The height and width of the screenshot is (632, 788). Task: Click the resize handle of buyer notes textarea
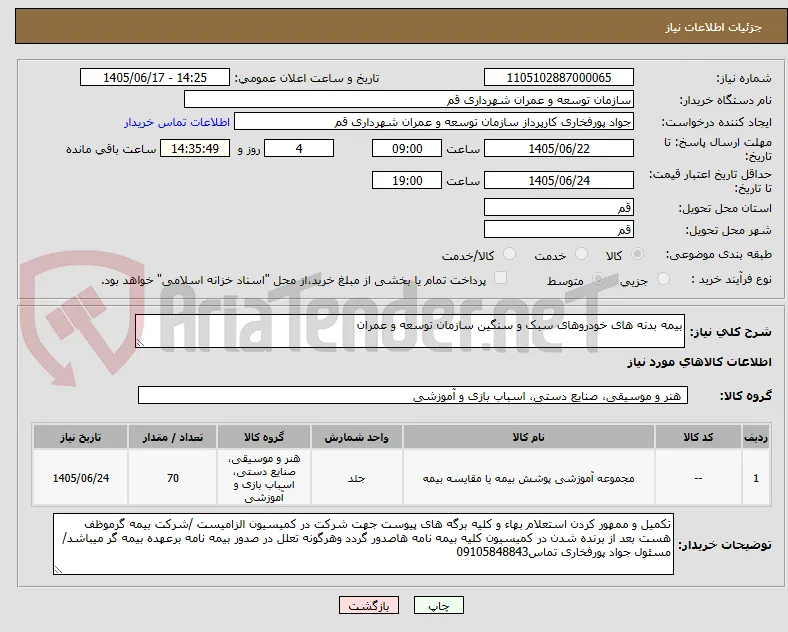point(58,570)
